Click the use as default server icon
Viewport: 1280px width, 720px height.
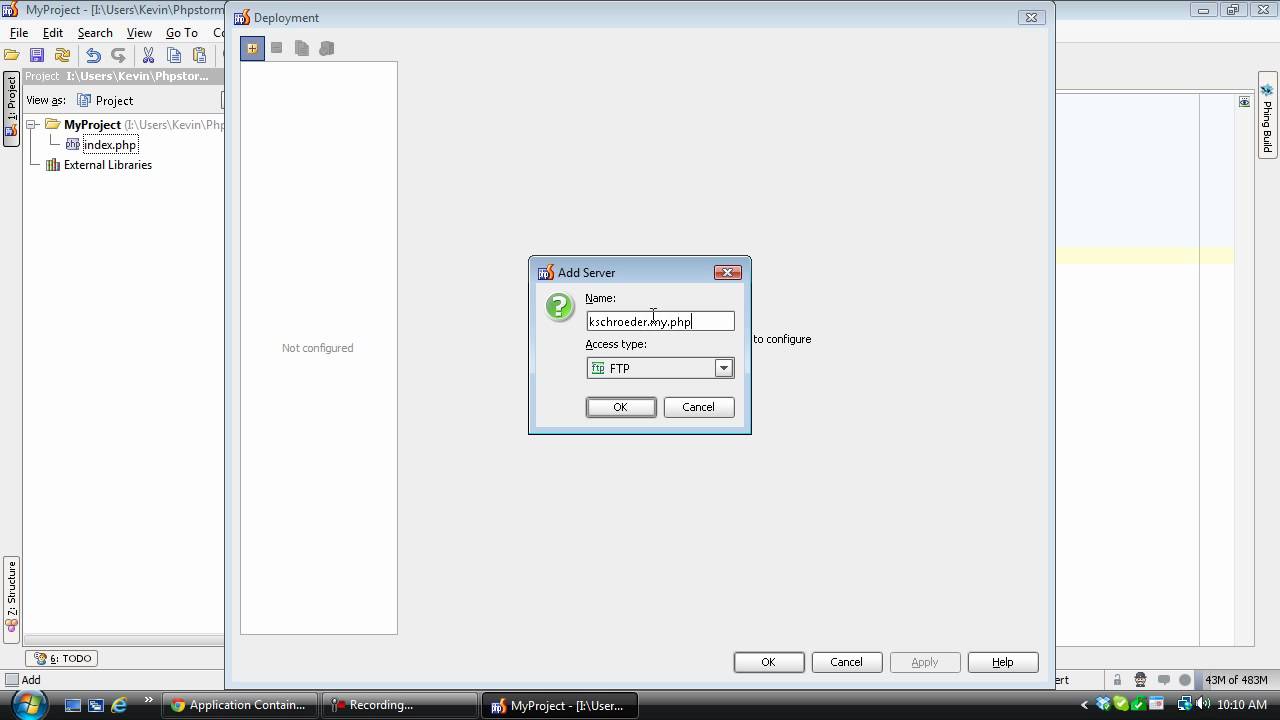pos(327,48)
